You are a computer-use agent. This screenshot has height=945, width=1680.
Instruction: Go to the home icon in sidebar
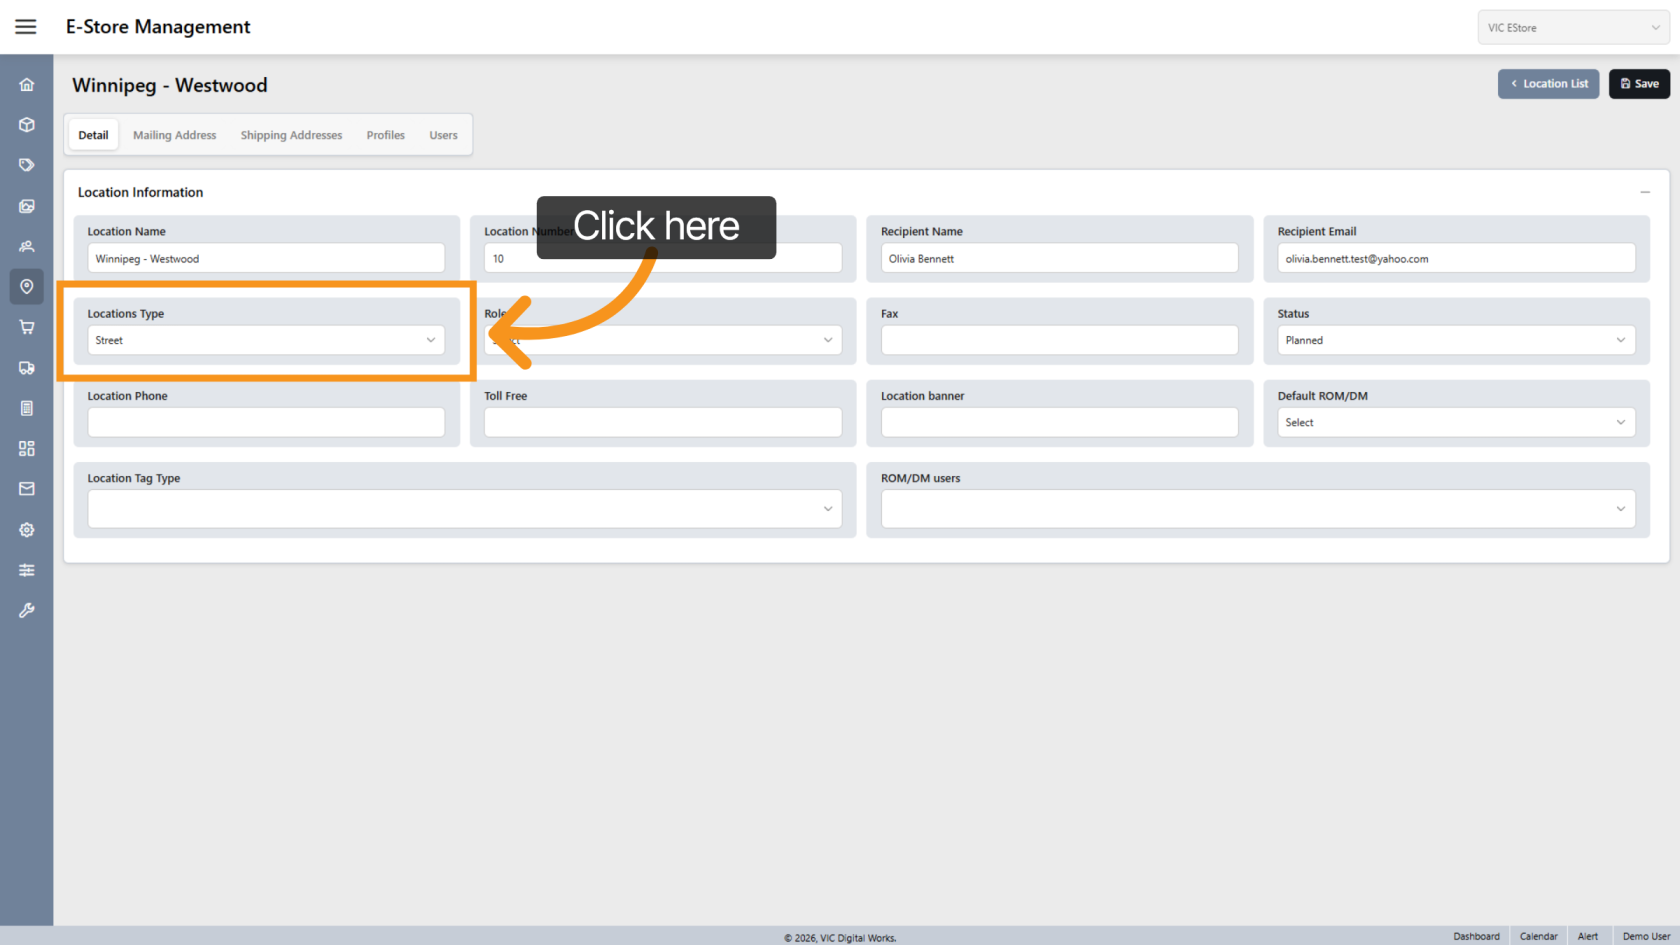pyautogui.click(x=27, y=85)
